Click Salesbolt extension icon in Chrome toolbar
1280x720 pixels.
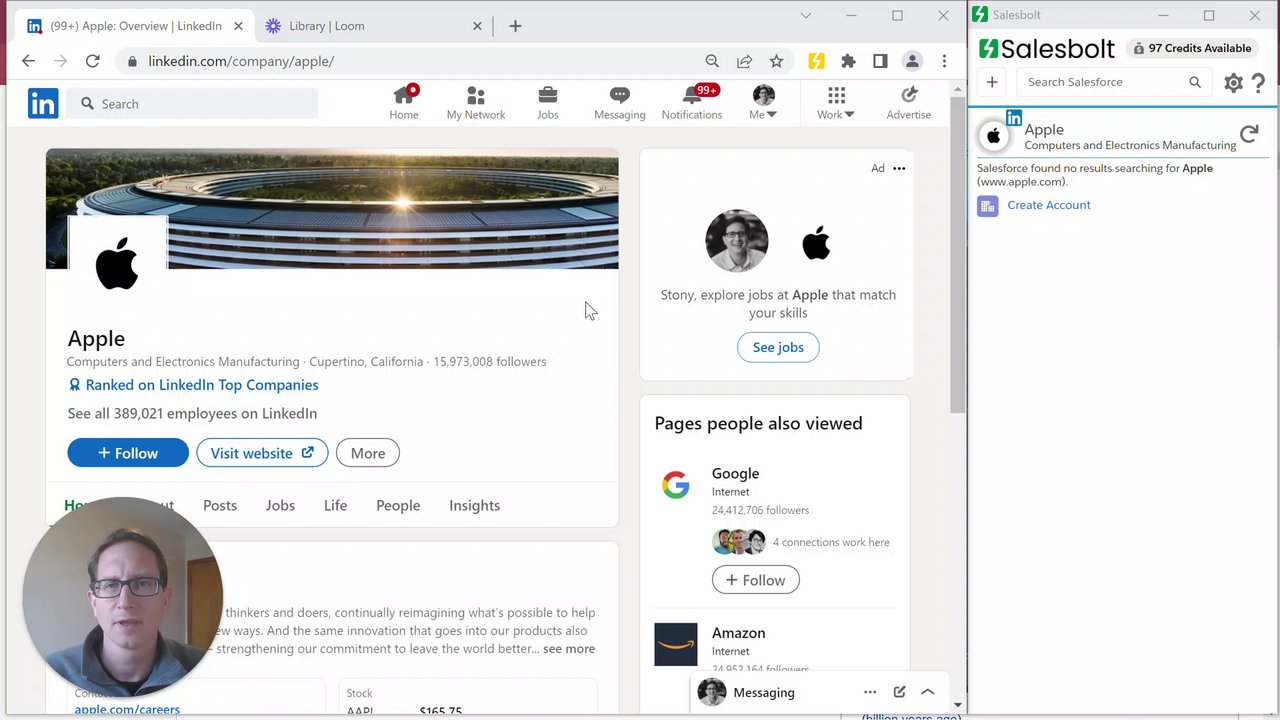click(x=816, y=61)
